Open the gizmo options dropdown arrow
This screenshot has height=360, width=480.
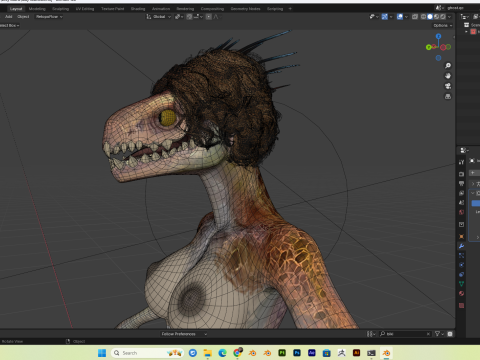[x=391, y=17]
